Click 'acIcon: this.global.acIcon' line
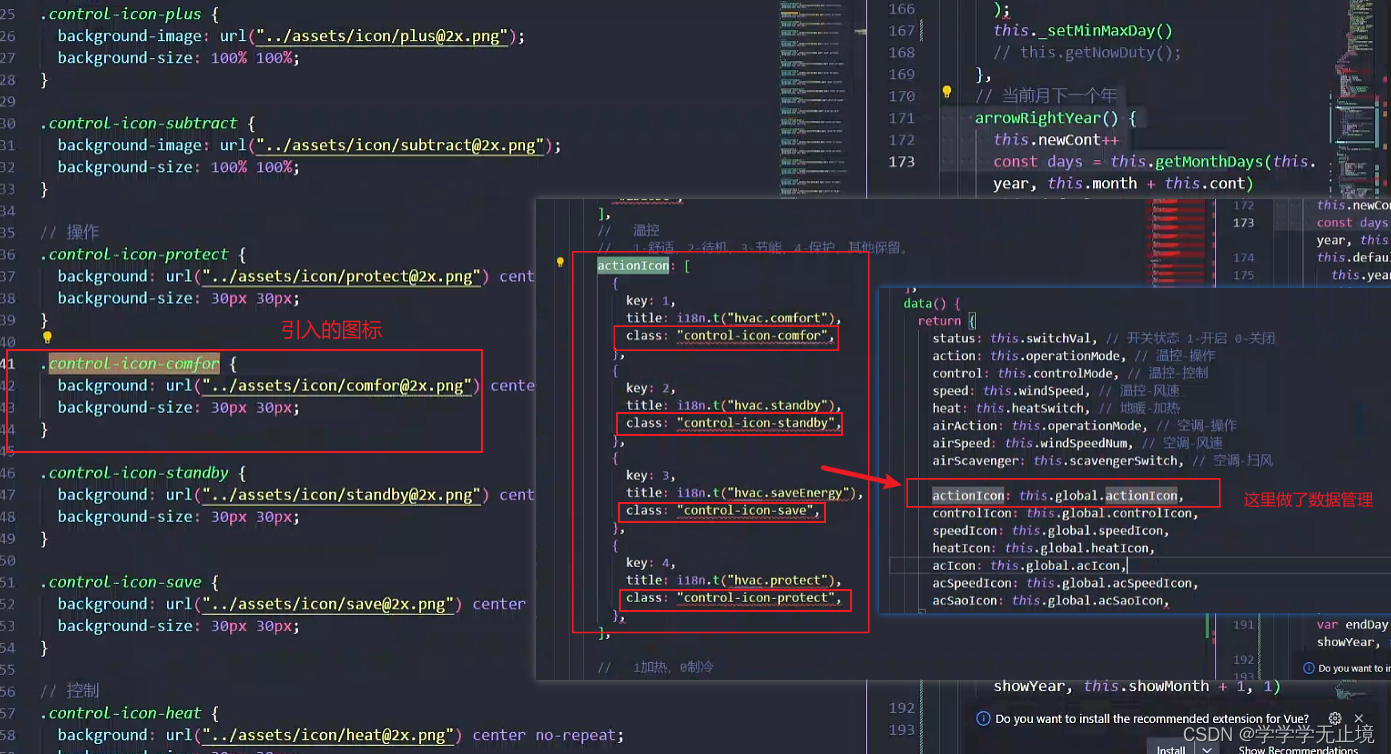The height and width of the screenshot is (754, 1391). click(x=1030, y=565)
